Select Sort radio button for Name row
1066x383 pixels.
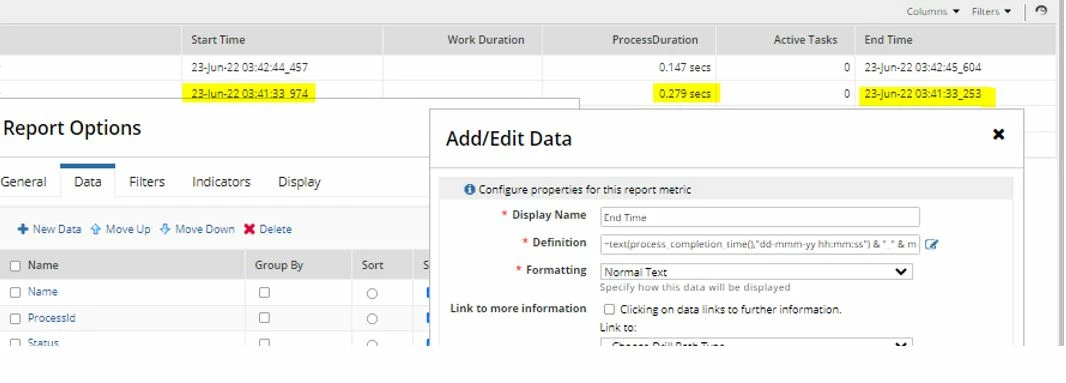point(372,293)
